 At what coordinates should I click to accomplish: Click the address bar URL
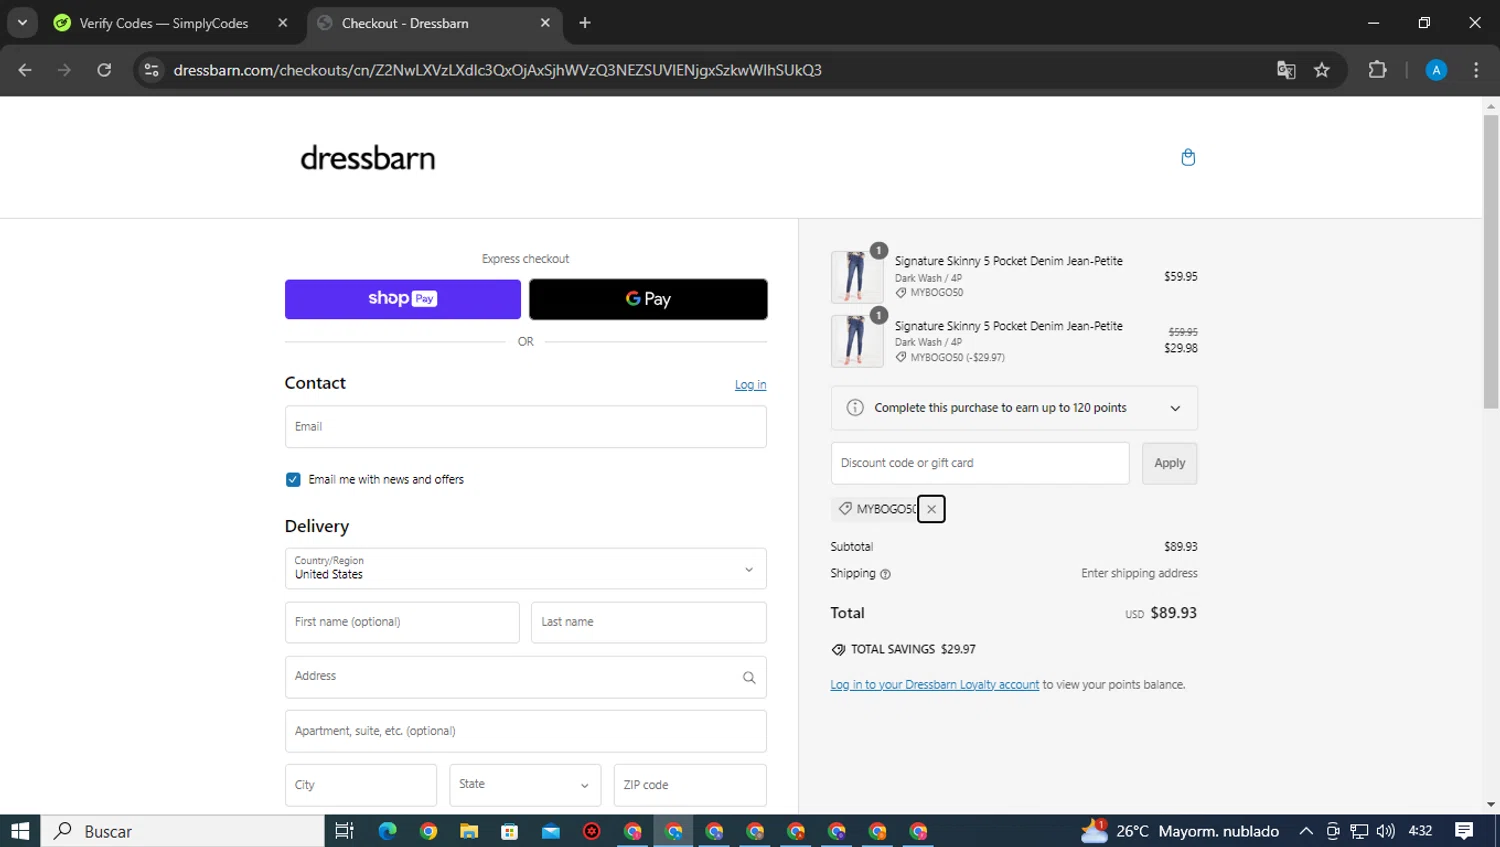pos(497,70)
